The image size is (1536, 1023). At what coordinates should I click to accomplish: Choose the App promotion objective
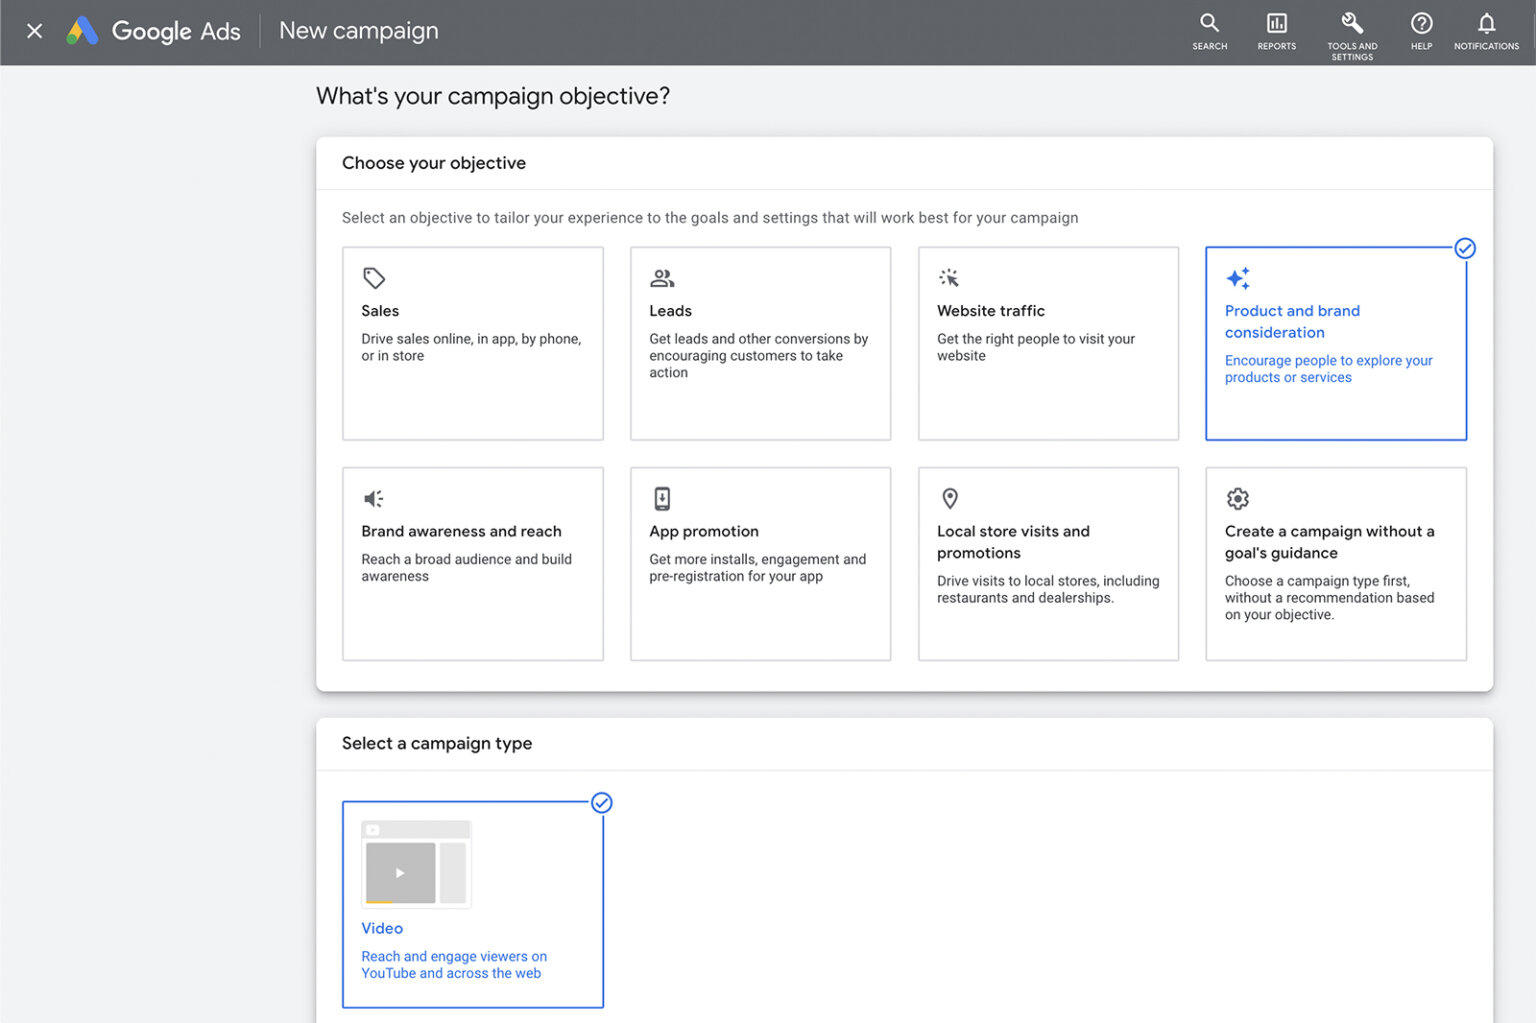759,563
